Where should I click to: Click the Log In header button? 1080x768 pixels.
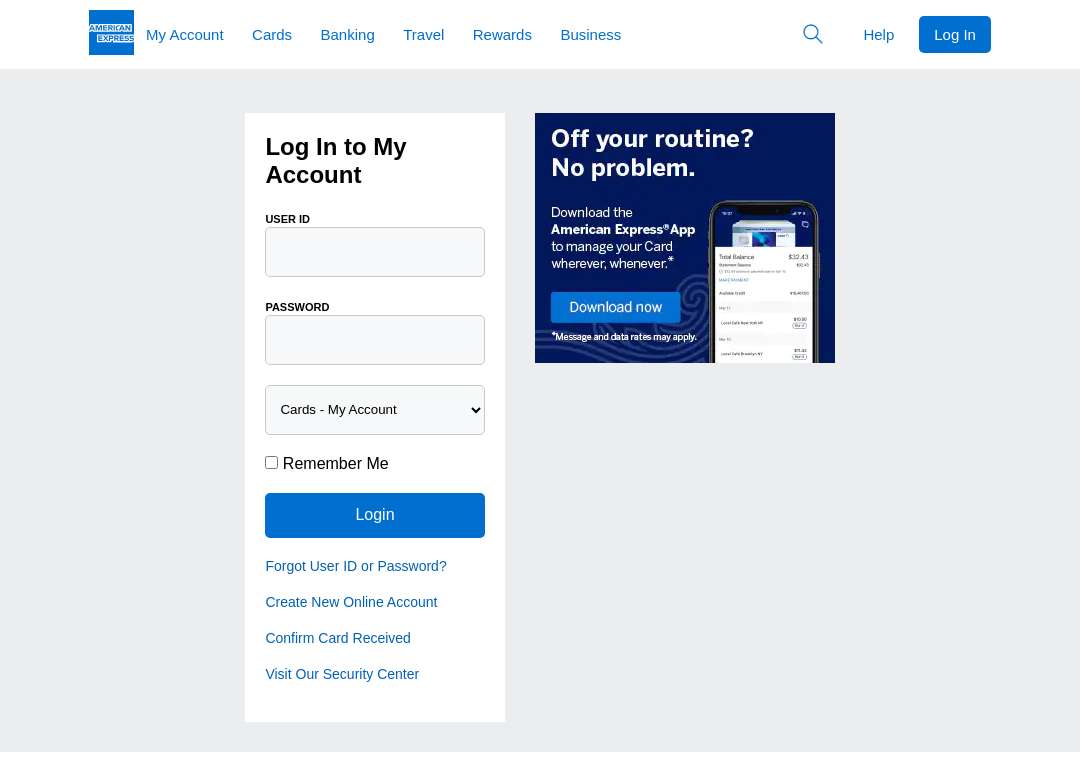coord(955,34)
